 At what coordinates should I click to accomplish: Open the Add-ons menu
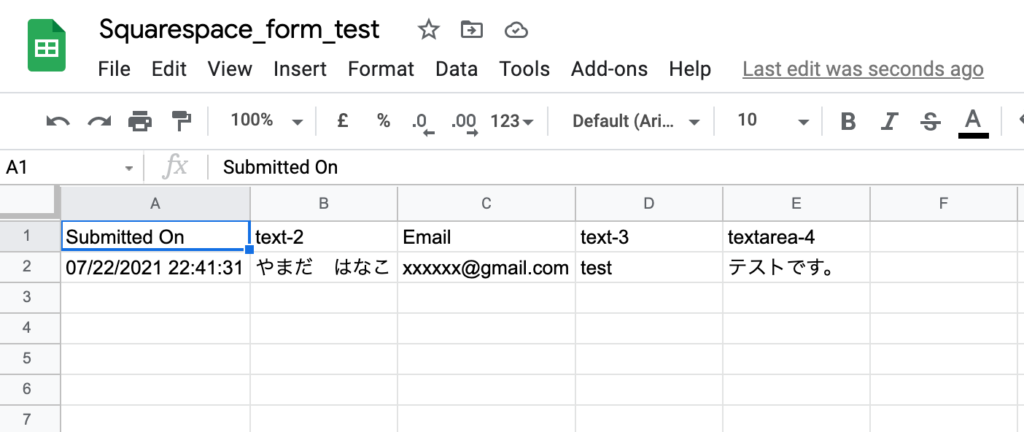click(x=609, y=69)
